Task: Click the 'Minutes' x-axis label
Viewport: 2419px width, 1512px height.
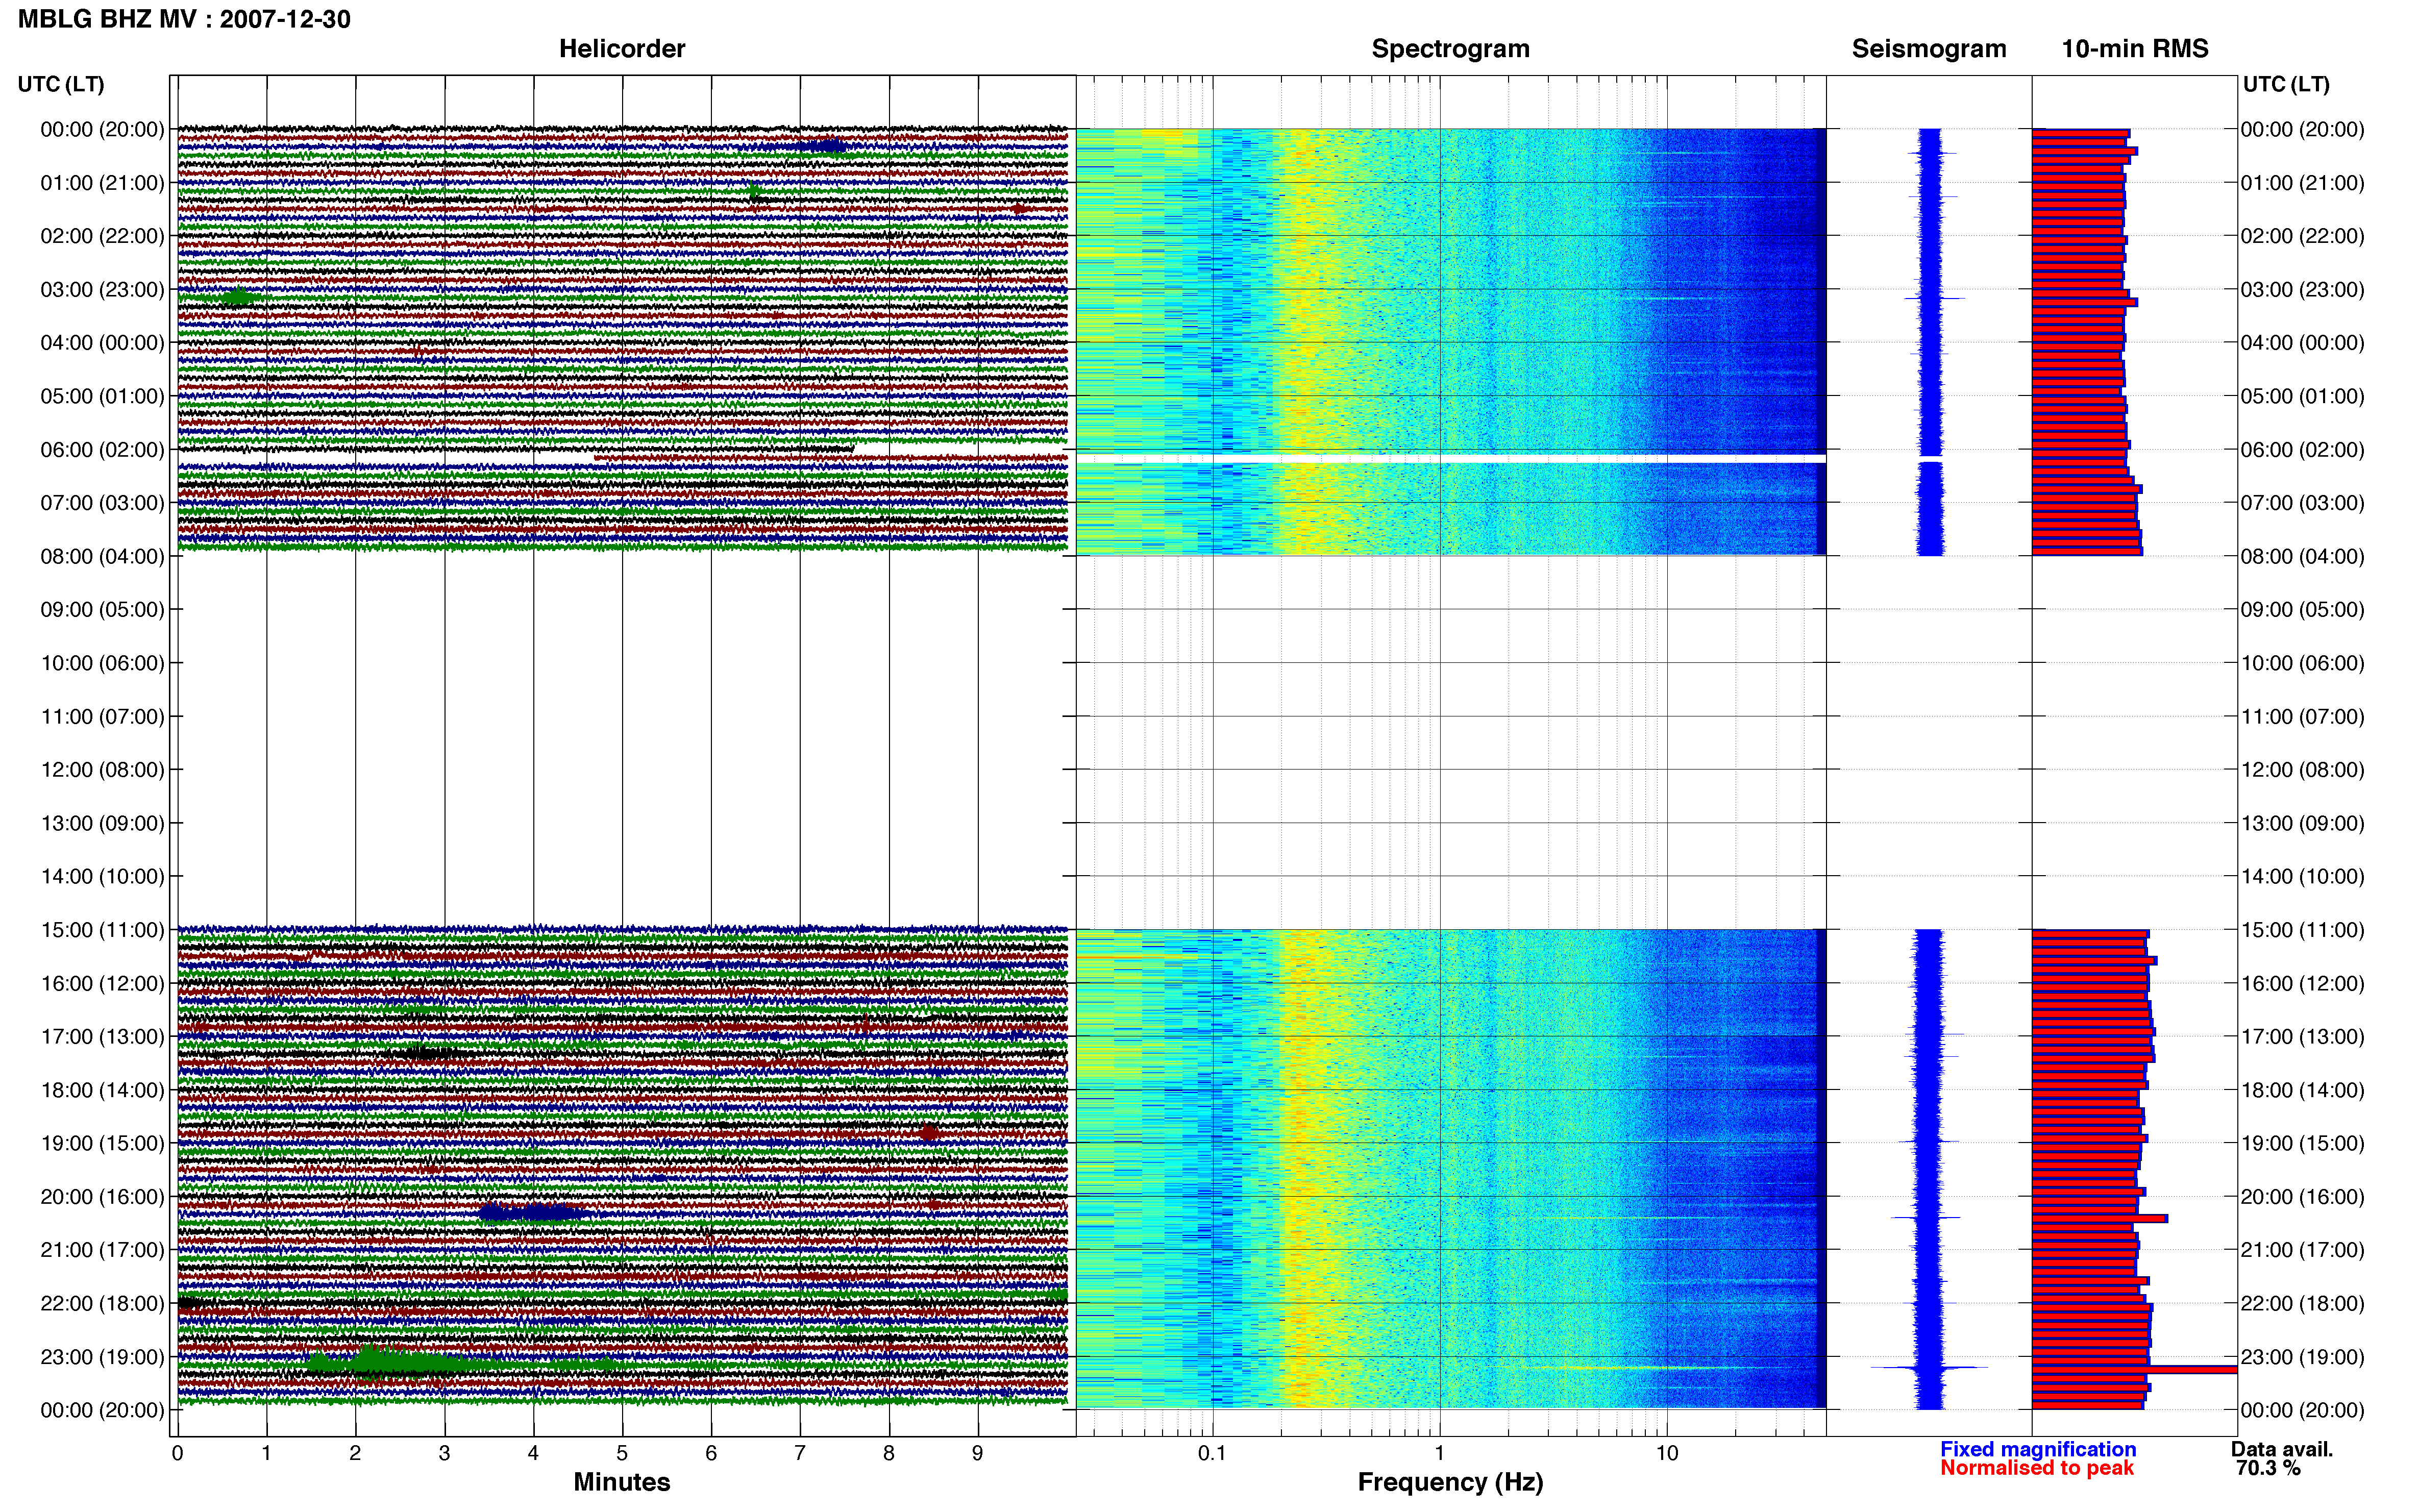Action: pos(621,1482)
